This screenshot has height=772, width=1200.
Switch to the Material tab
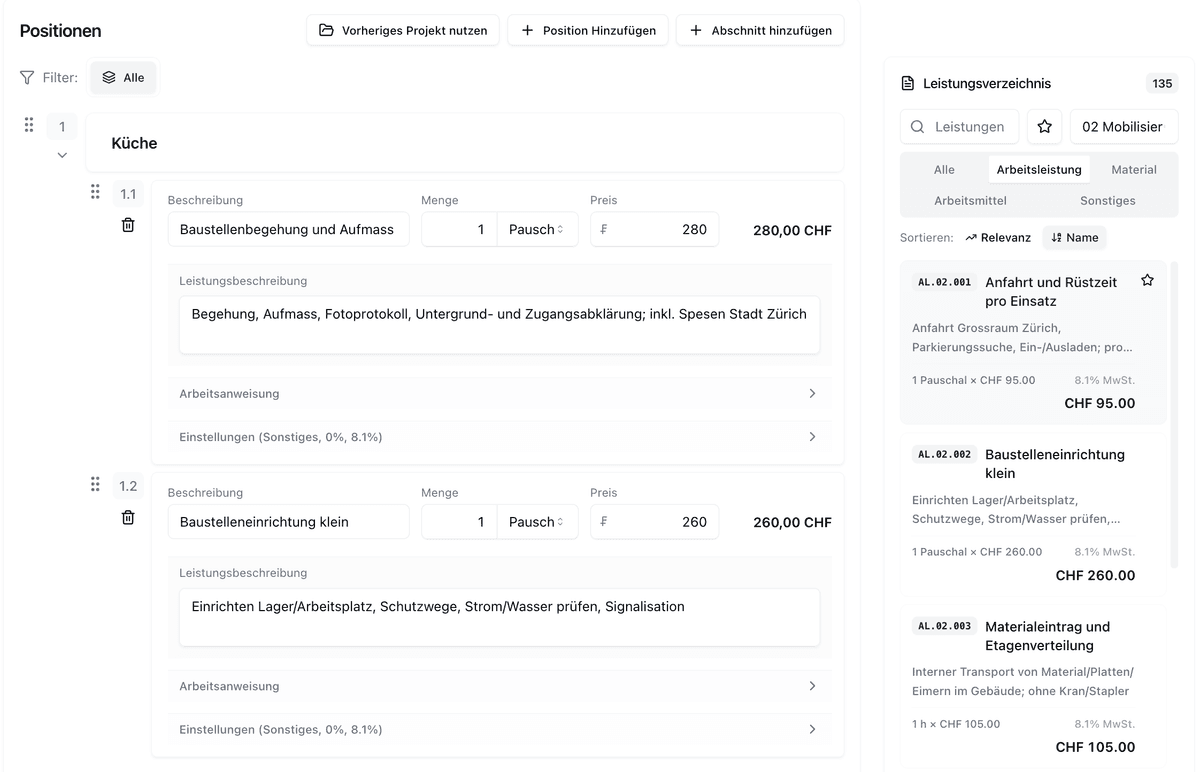(x=1134, y=169)
